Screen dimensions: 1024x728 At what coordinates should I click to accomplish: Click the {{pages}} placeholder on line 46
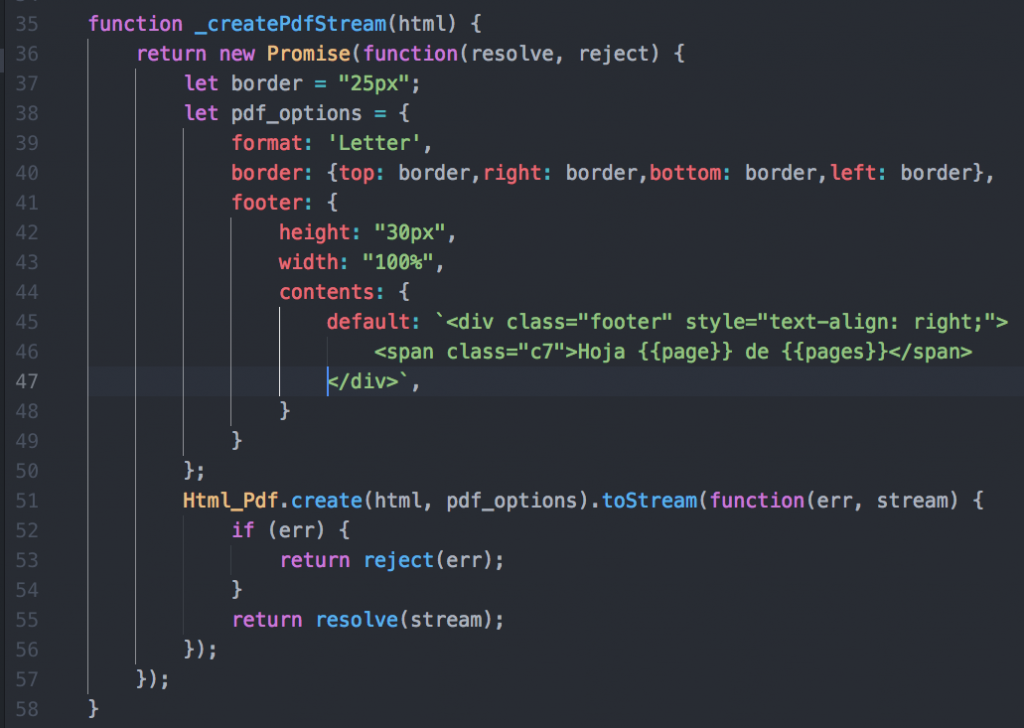pos(834,352)
